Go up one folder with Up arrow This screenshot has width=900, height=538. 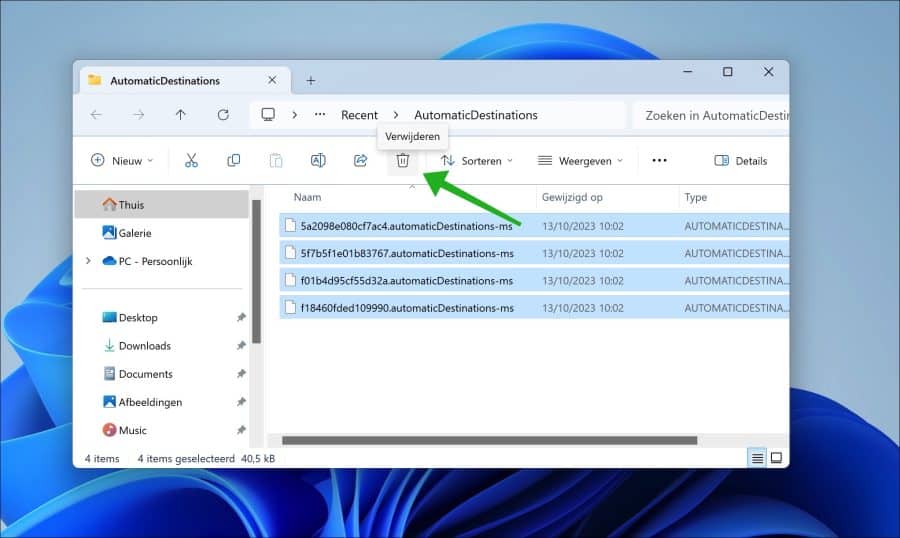(x=180, y=115)
